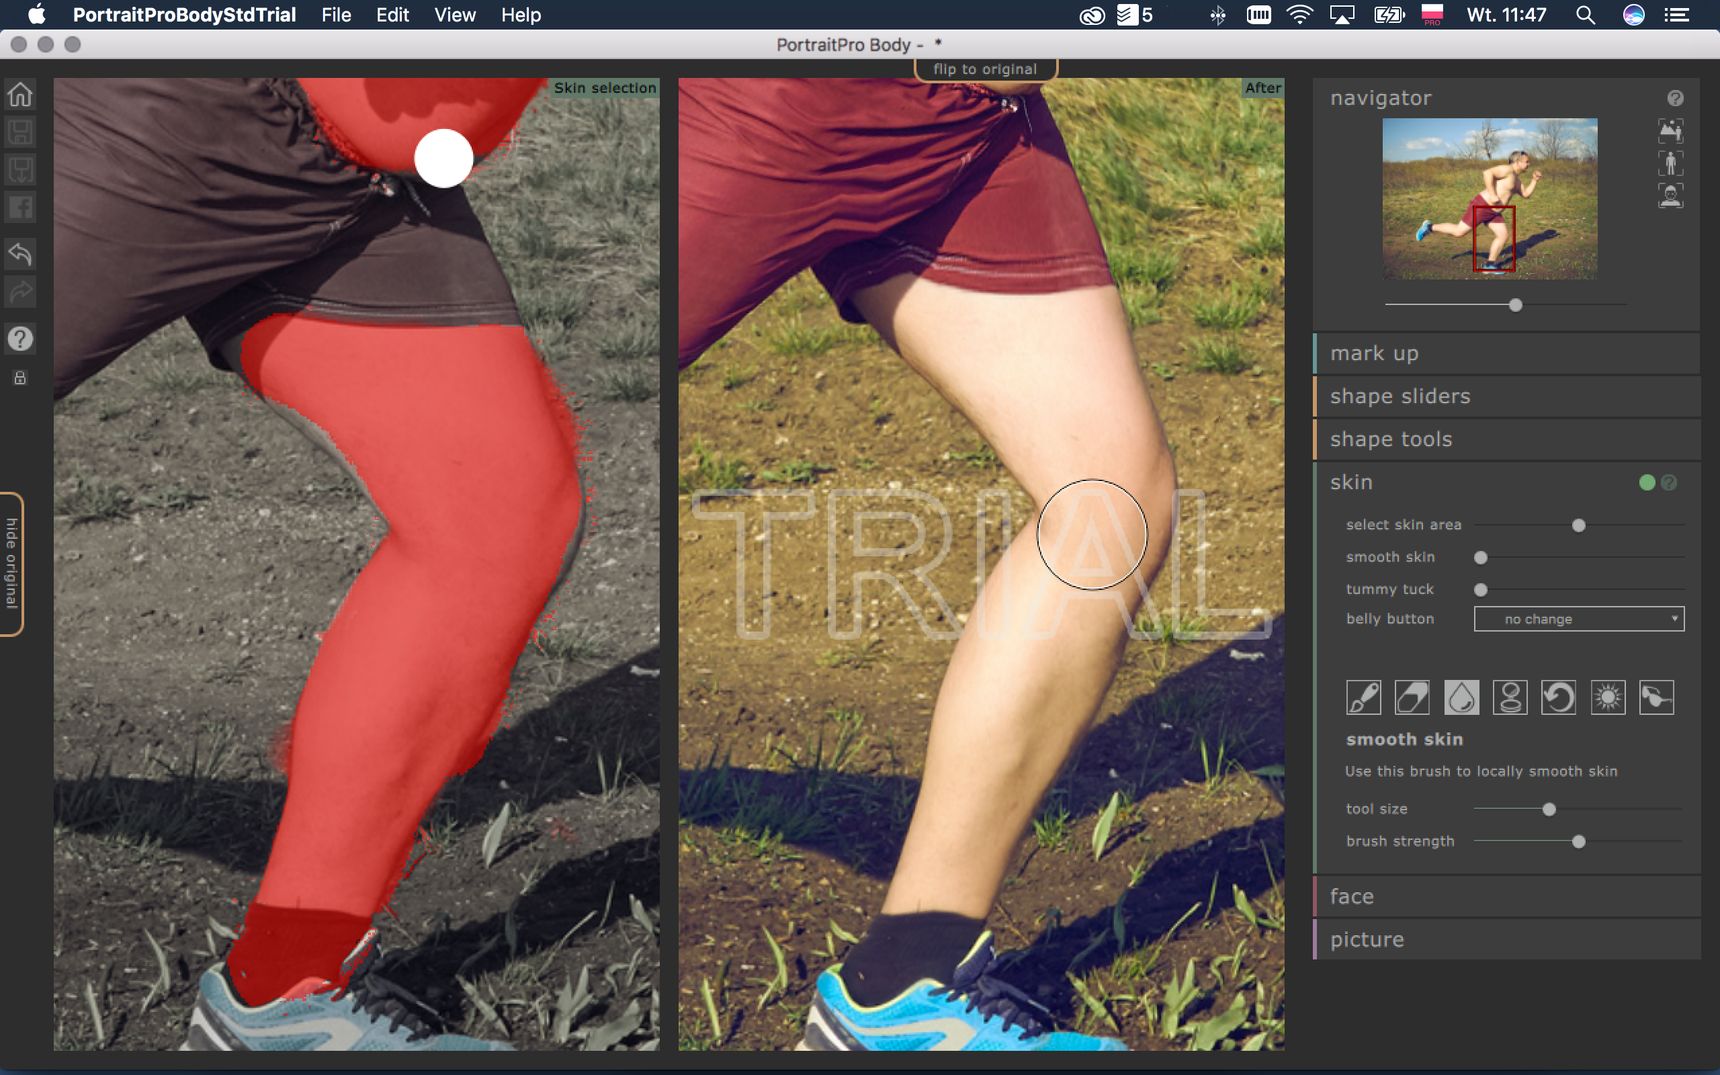Screen dimensions: 1720x1075
Task: Expand the face section
Action: tap(1506, 896)
